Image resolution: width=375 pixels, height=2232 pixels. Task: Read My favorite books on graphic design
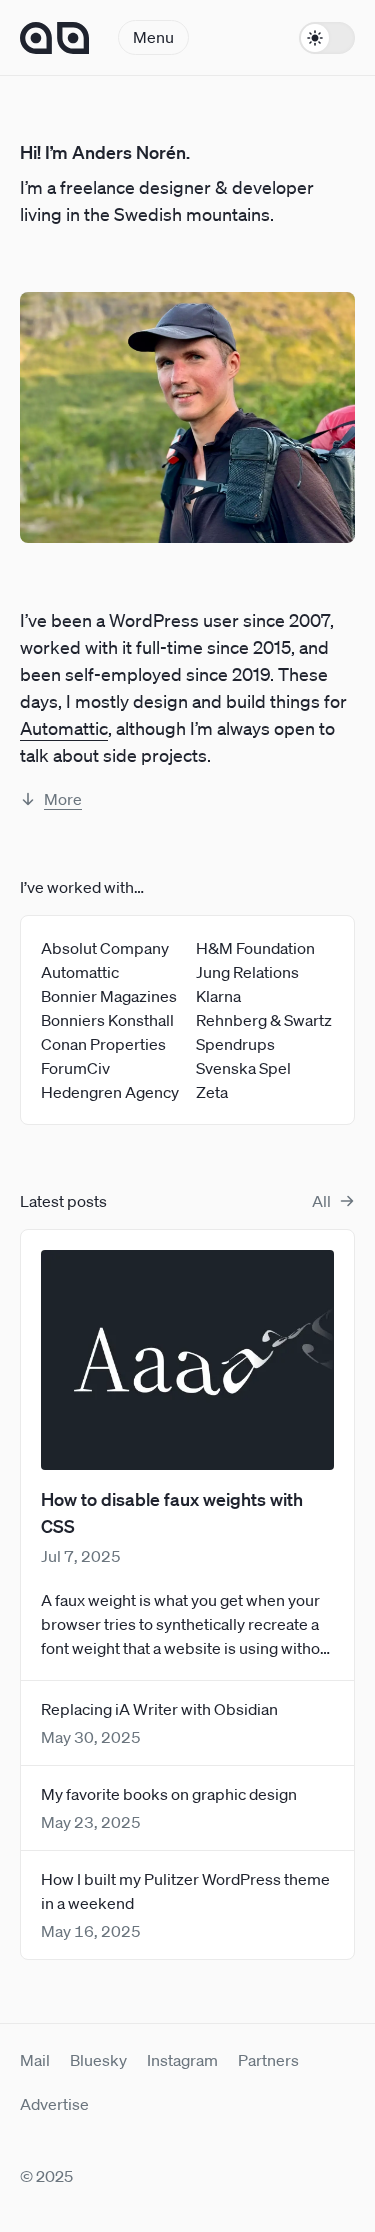pos(169,1794)
